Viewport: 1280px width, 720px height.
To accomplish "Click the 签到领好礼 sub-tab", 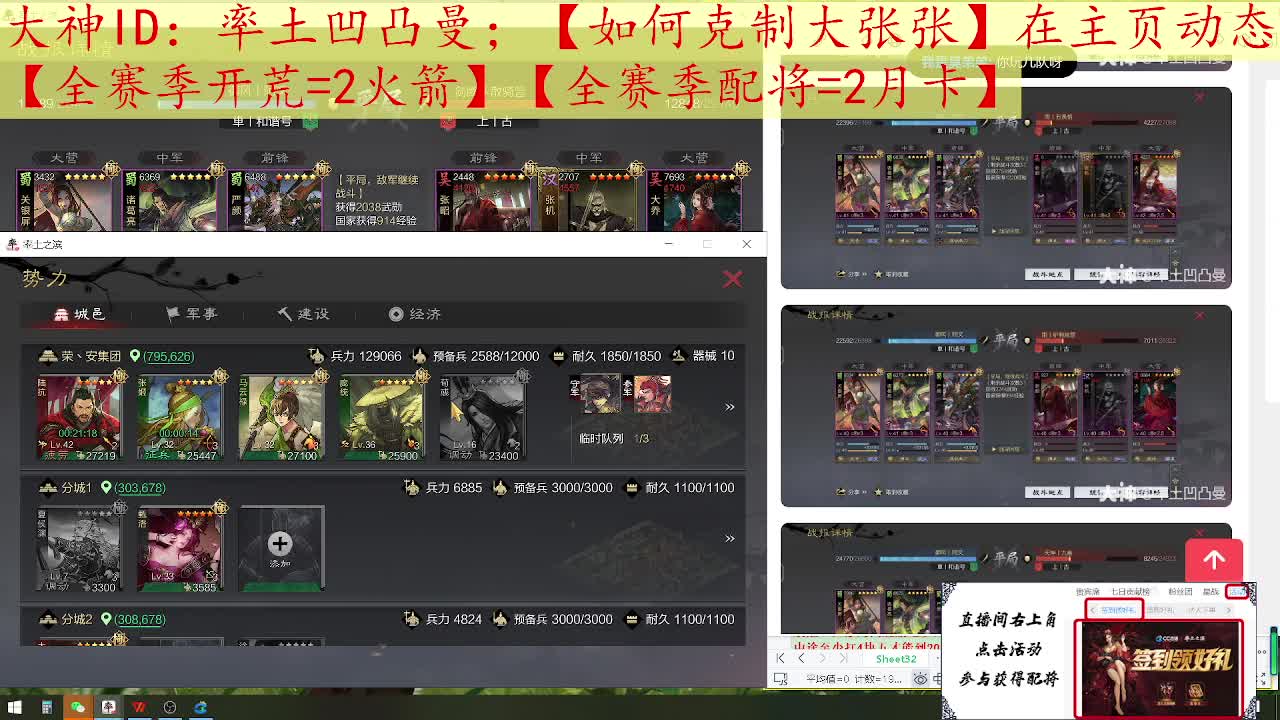I will coord(1118,609).
